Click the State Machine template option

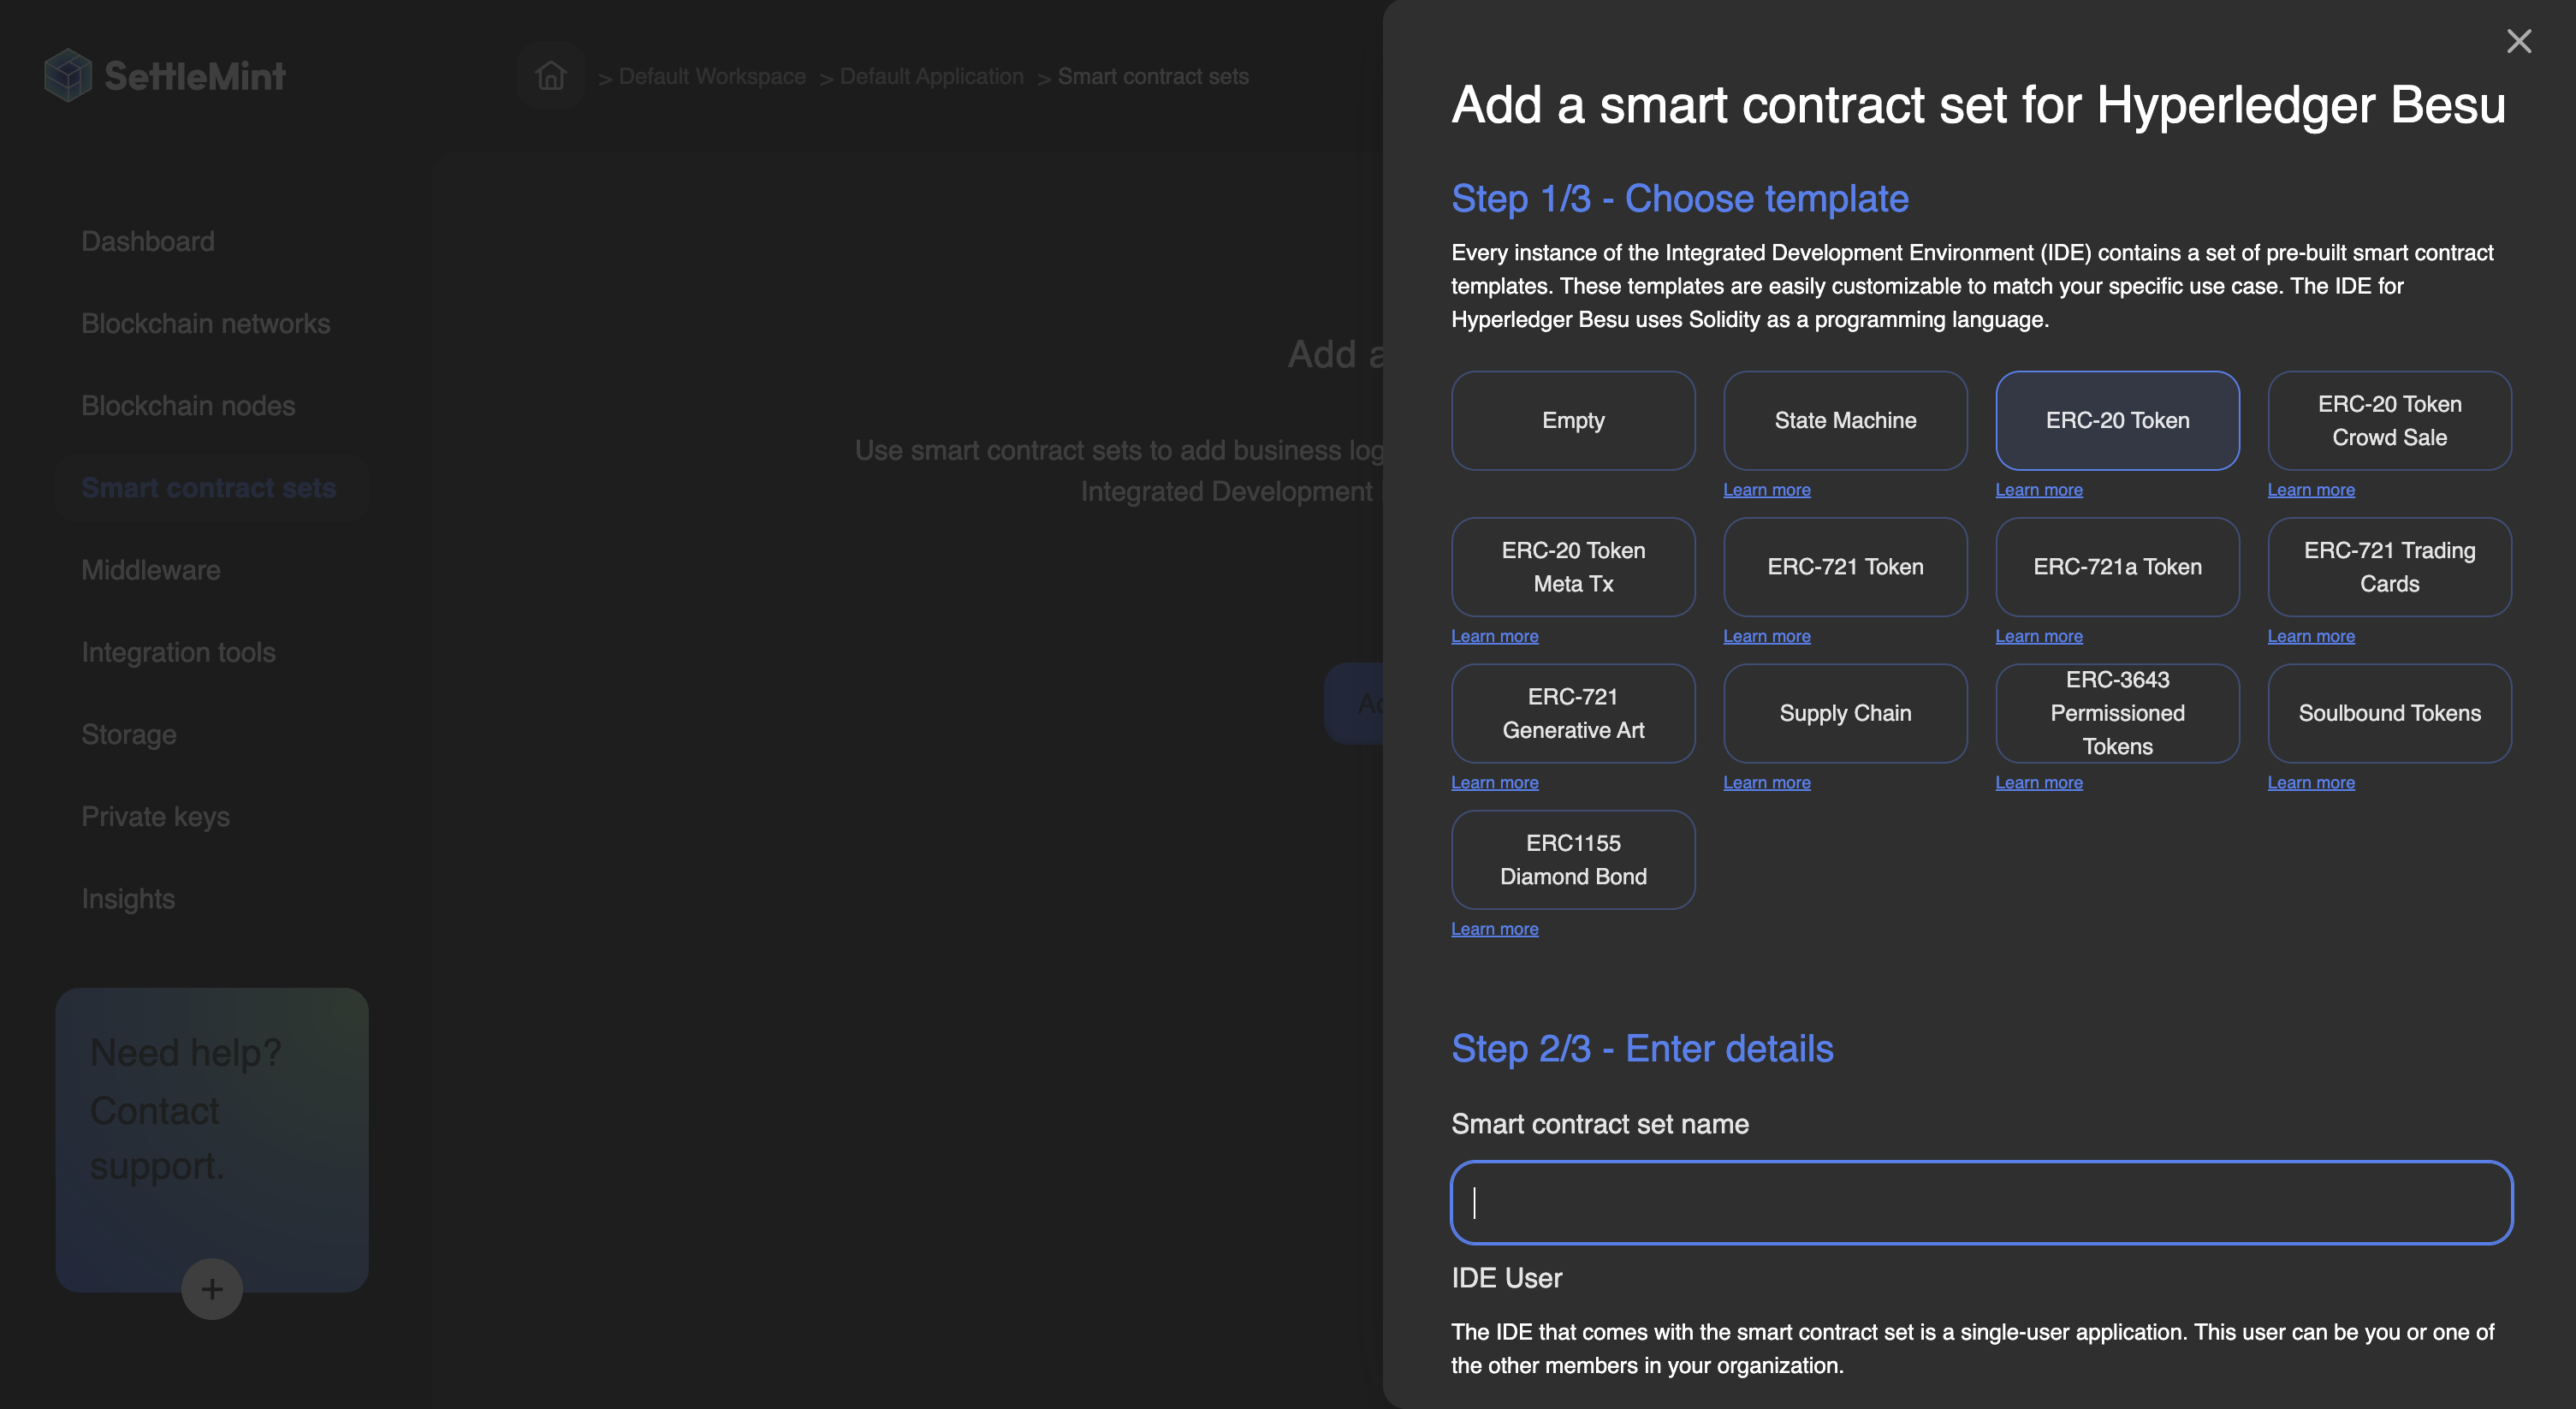[x=1846, y=420]
